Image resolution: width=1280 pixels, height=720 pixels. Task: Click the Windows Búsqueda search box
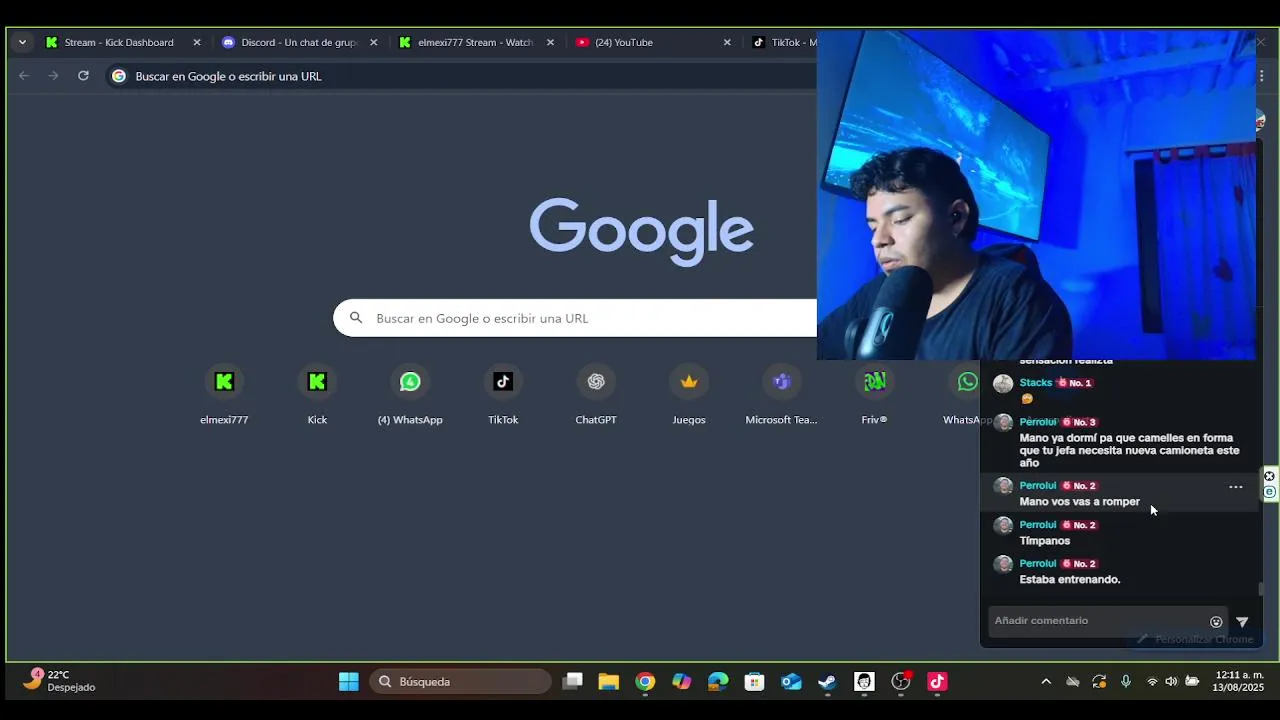(460, 682)
